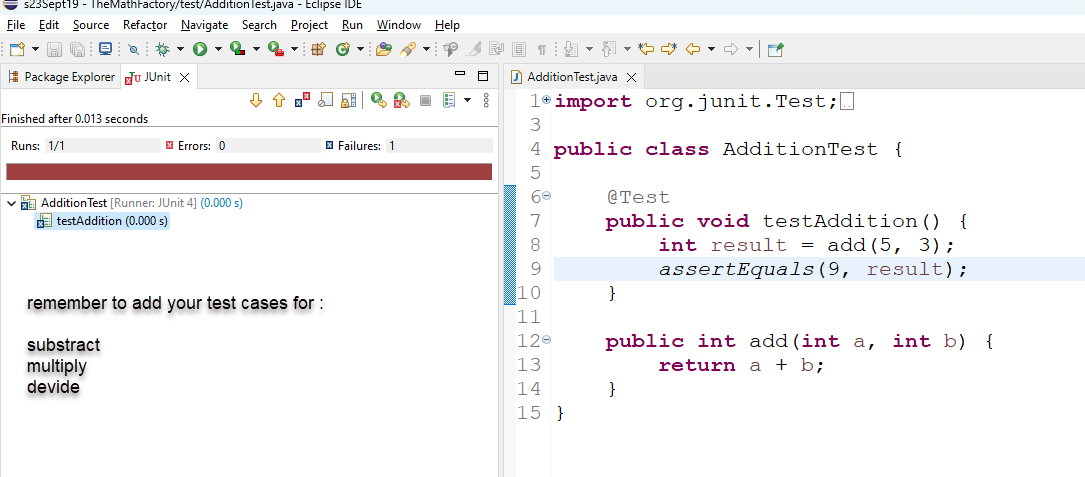Expand folded imports on line 1
Screen dimensions: 1085x477
[x=547, y=100]
